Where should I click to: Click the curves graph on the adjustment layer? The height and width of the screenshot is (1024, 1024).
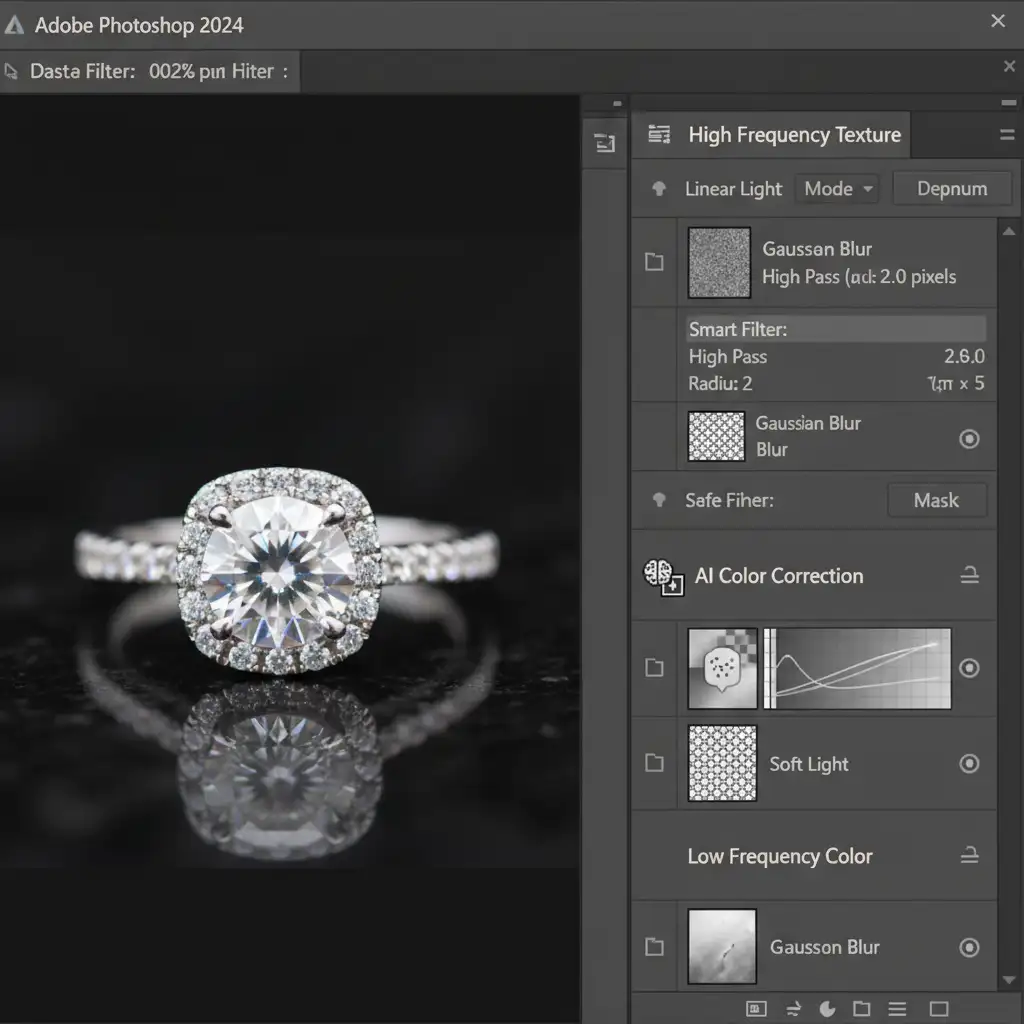pyautogui.click(x=862, y=669)
